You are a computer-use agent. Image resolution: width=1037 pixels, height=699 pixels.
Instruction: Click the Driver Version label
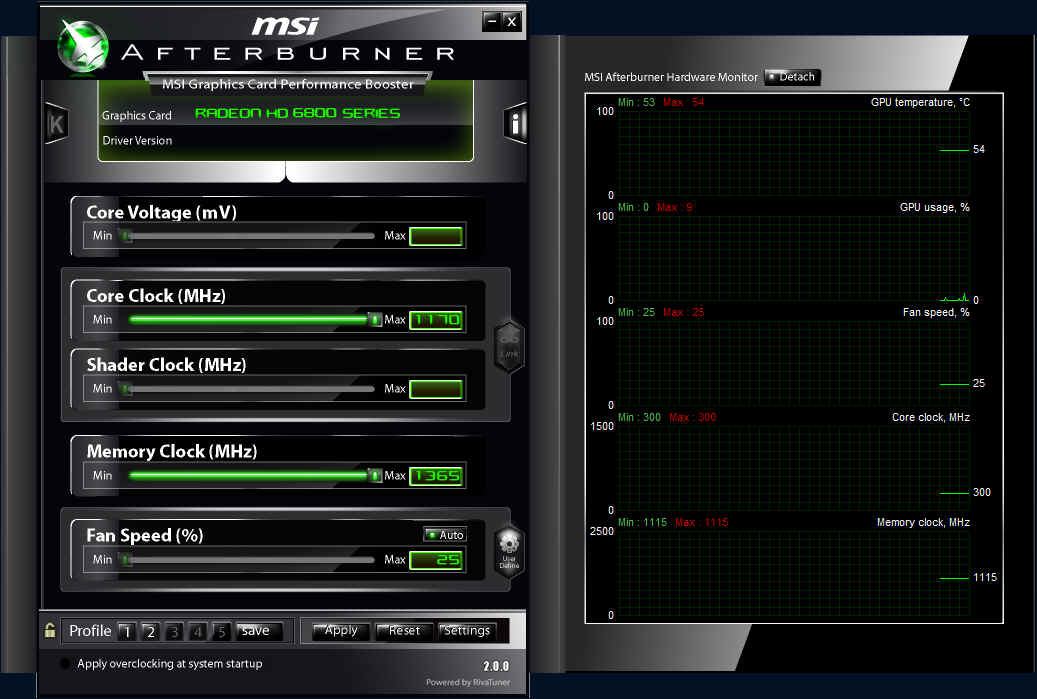pos(137,140)
